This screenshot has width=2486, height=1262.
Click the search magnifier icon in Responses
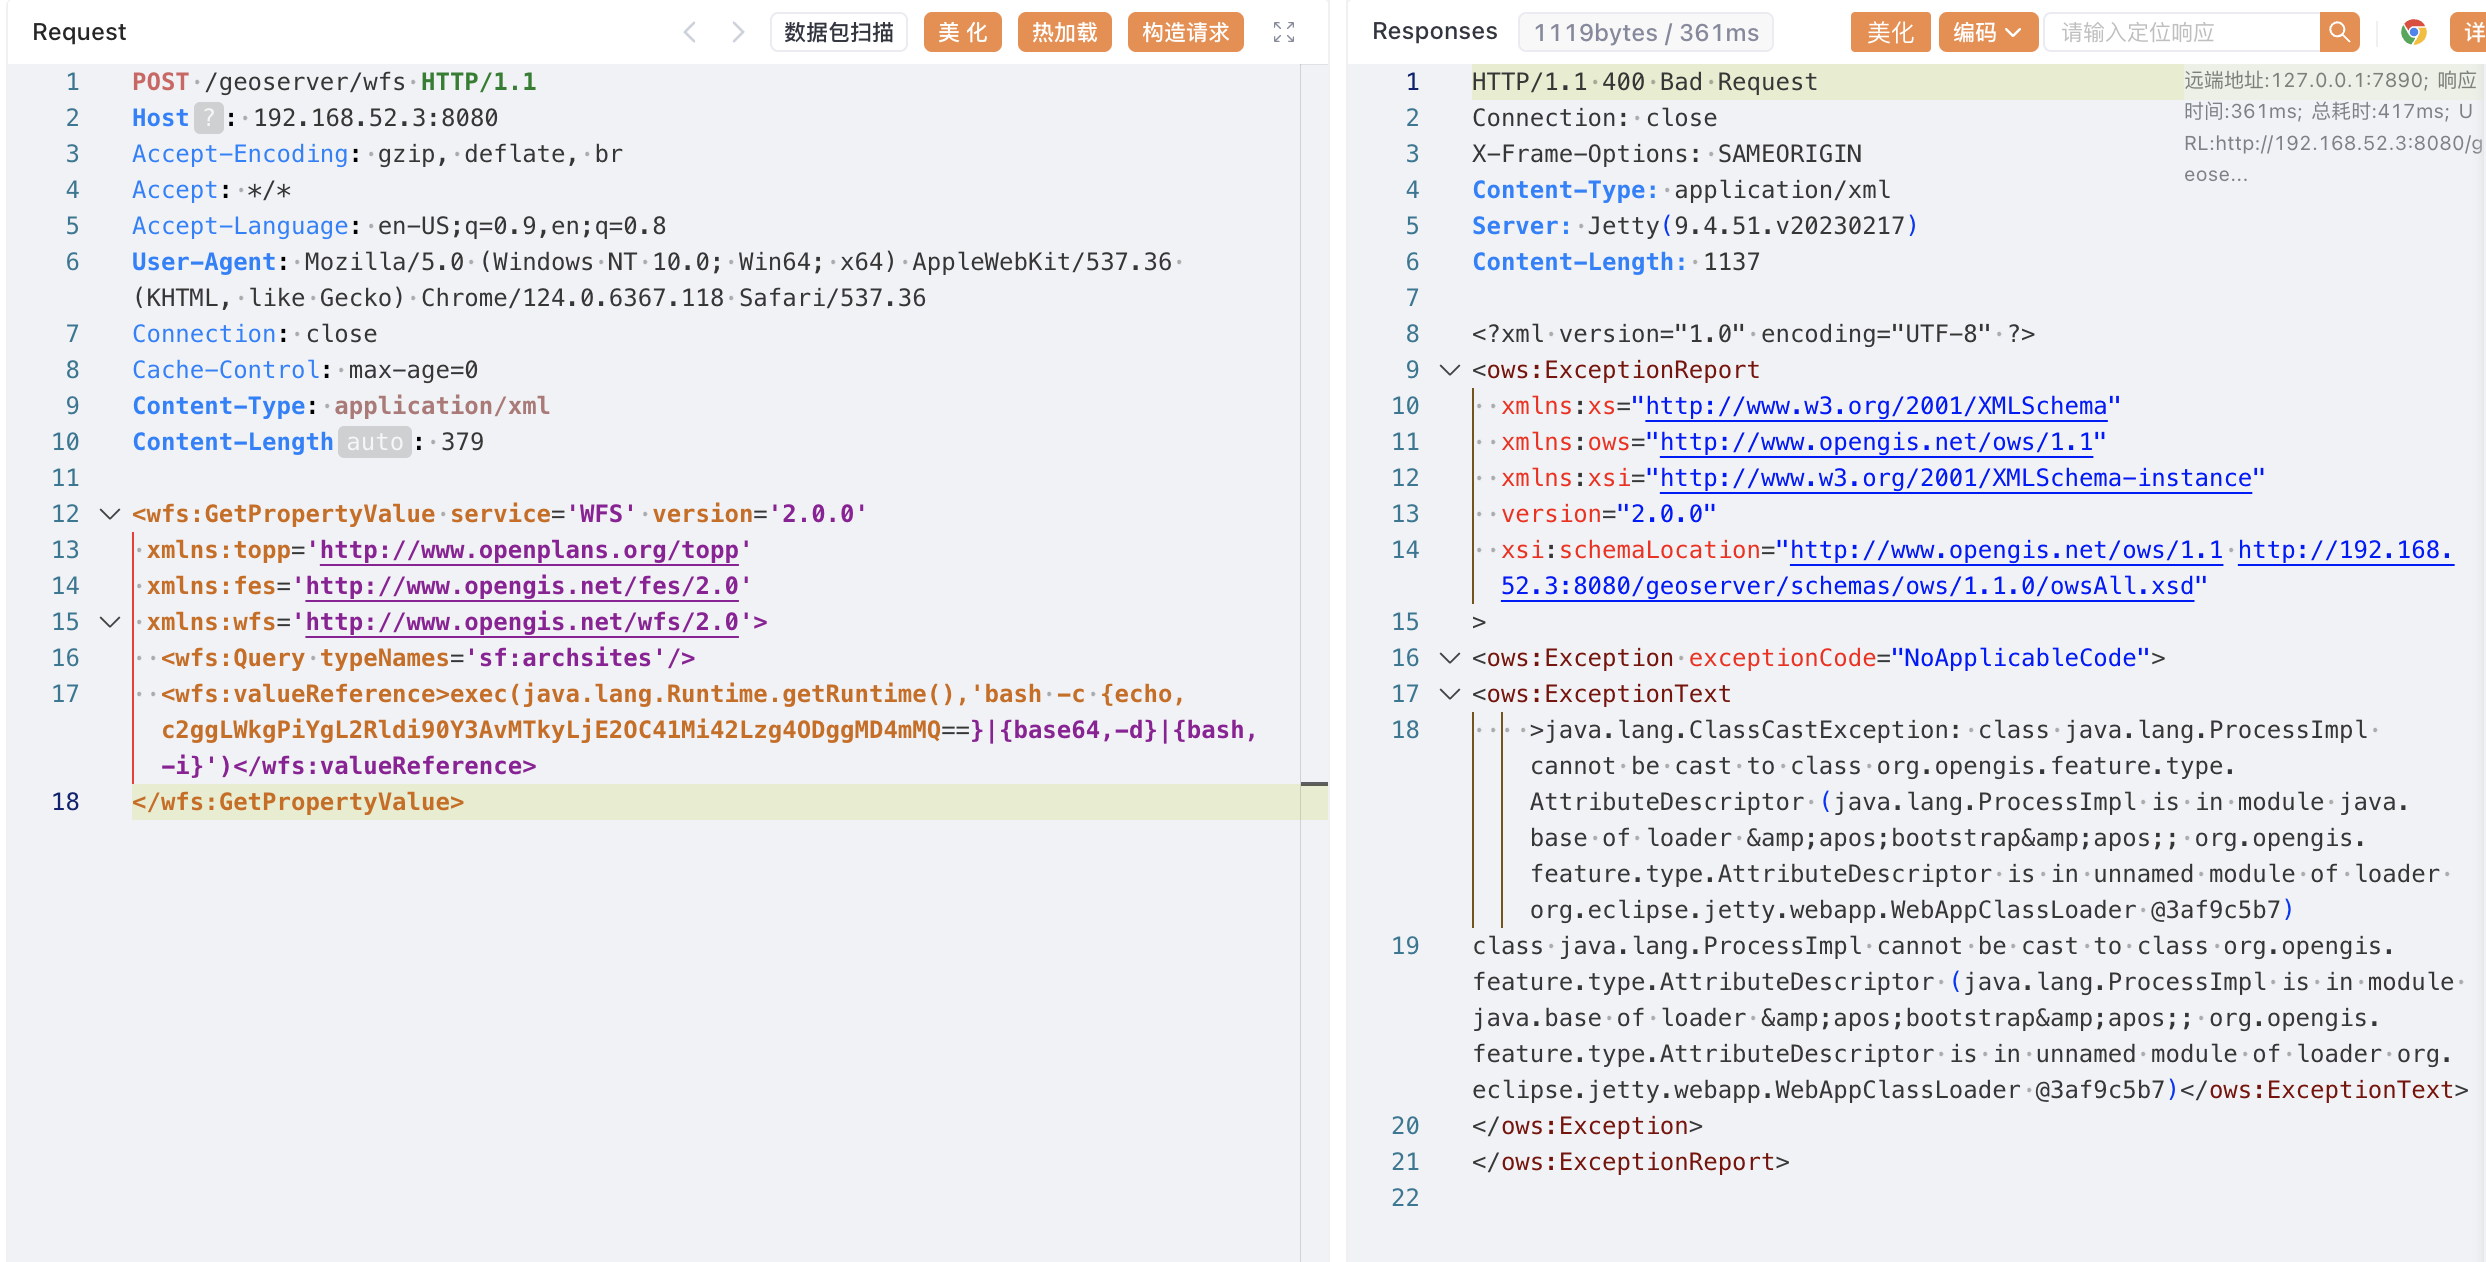tap(2339, 32)
